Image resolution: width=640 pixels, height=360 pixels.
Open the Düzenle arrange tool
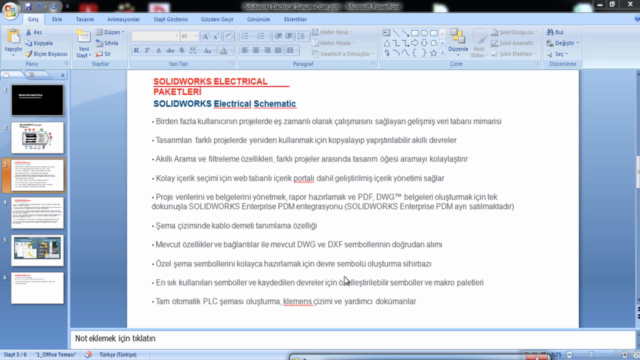click(x=458, y=41)
